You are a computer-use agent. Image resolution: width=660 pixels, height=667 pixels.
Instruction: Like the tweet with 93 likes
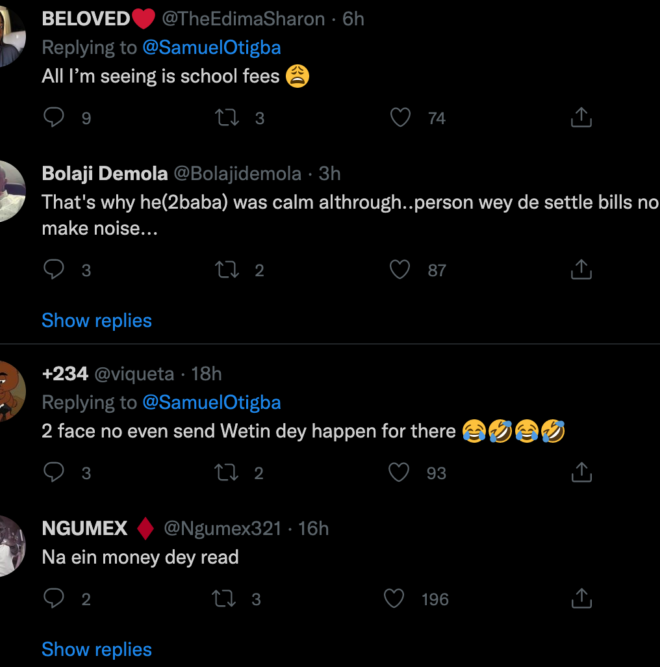pyautogui.click(x=400, y=473)
